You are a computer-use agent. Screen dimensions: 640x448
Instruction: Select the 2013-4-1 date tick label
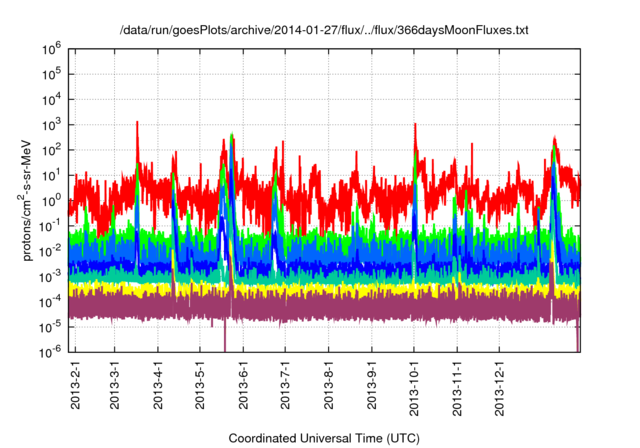click(158, 385)
